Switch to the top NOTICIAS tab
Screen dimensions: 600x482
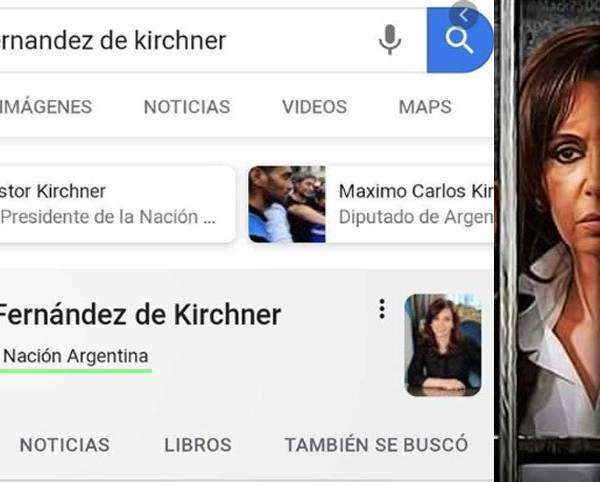[187, 107]
